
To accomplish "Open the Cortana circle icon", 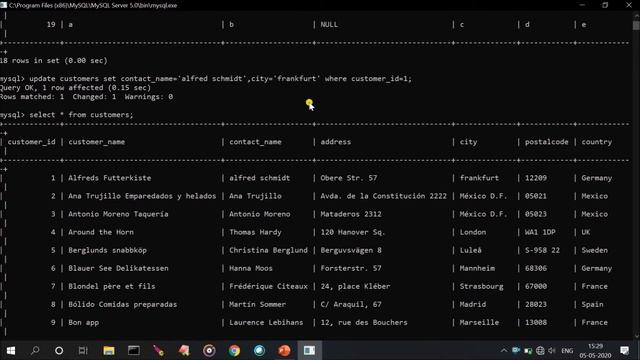I will click(x=59, y=351).
